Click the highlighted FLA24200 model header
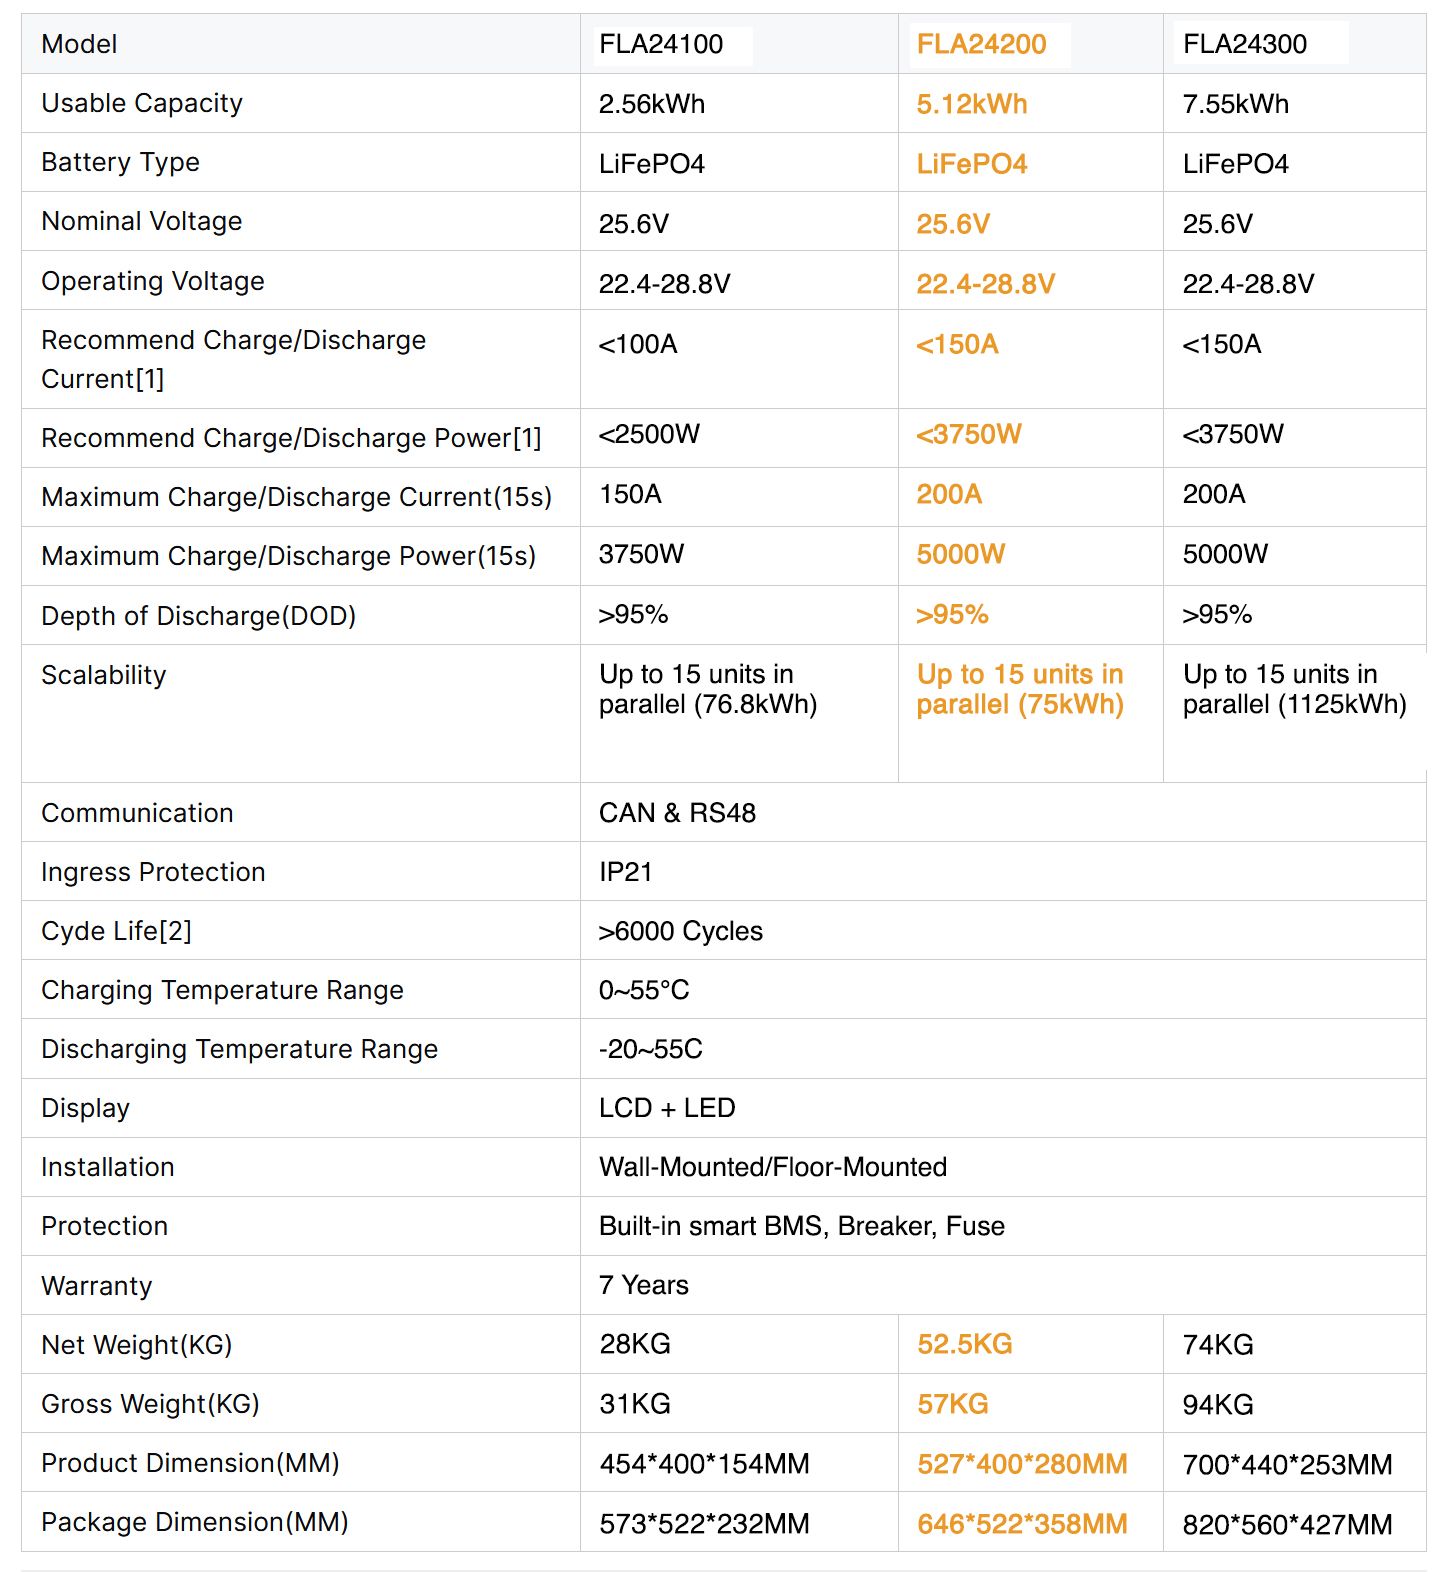Image resolution: width=1446 pixels, height=1572 pixels. pyautogui.click(x=981, y=44)
